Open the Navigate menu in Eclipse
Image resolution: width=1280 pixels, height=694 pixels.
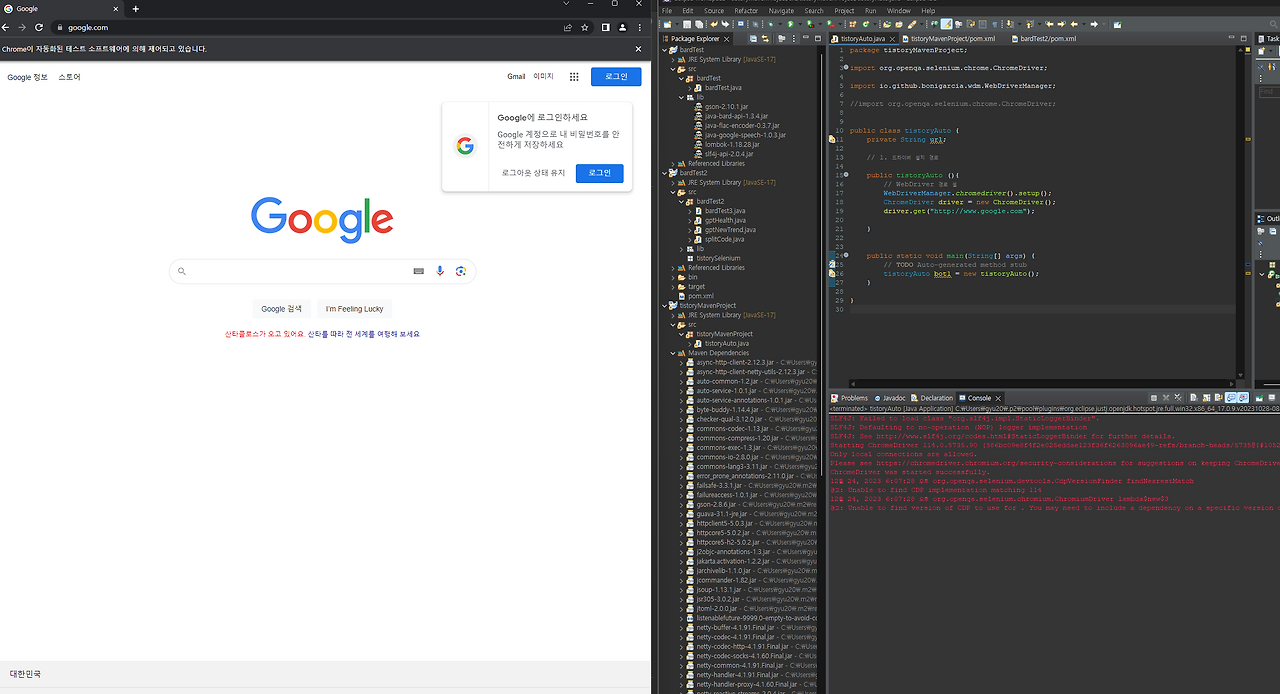[781, 10]
